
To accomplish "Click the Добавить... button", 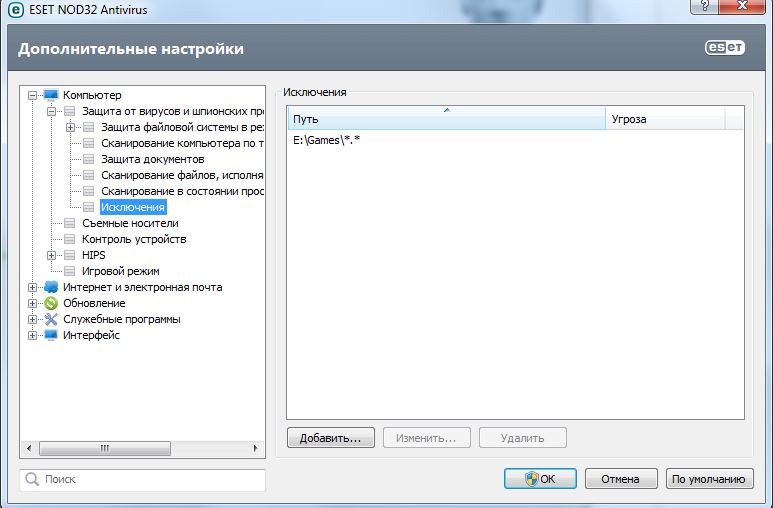I will [x=331, y=438].
